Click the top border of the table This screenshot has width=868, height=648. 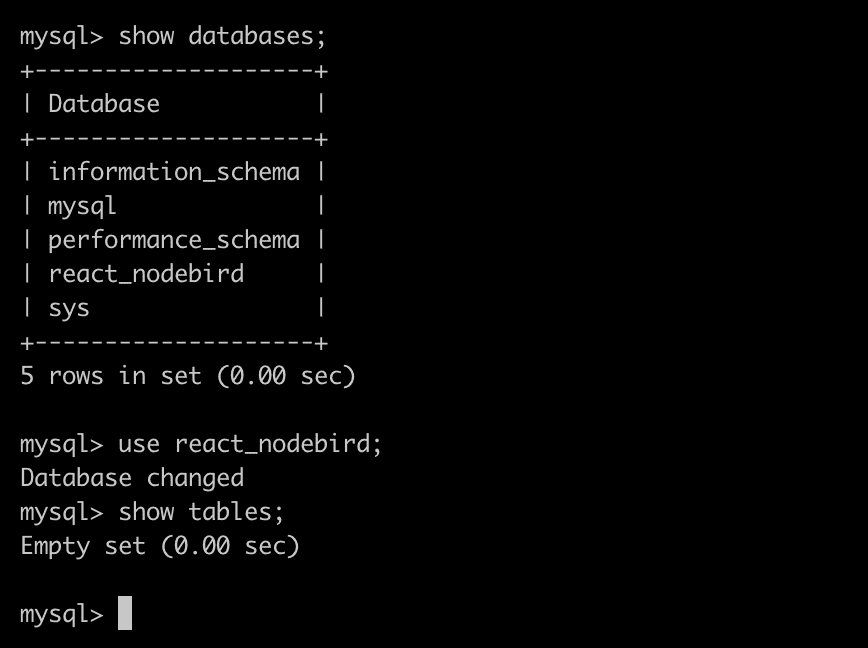(x=174, y=71)
